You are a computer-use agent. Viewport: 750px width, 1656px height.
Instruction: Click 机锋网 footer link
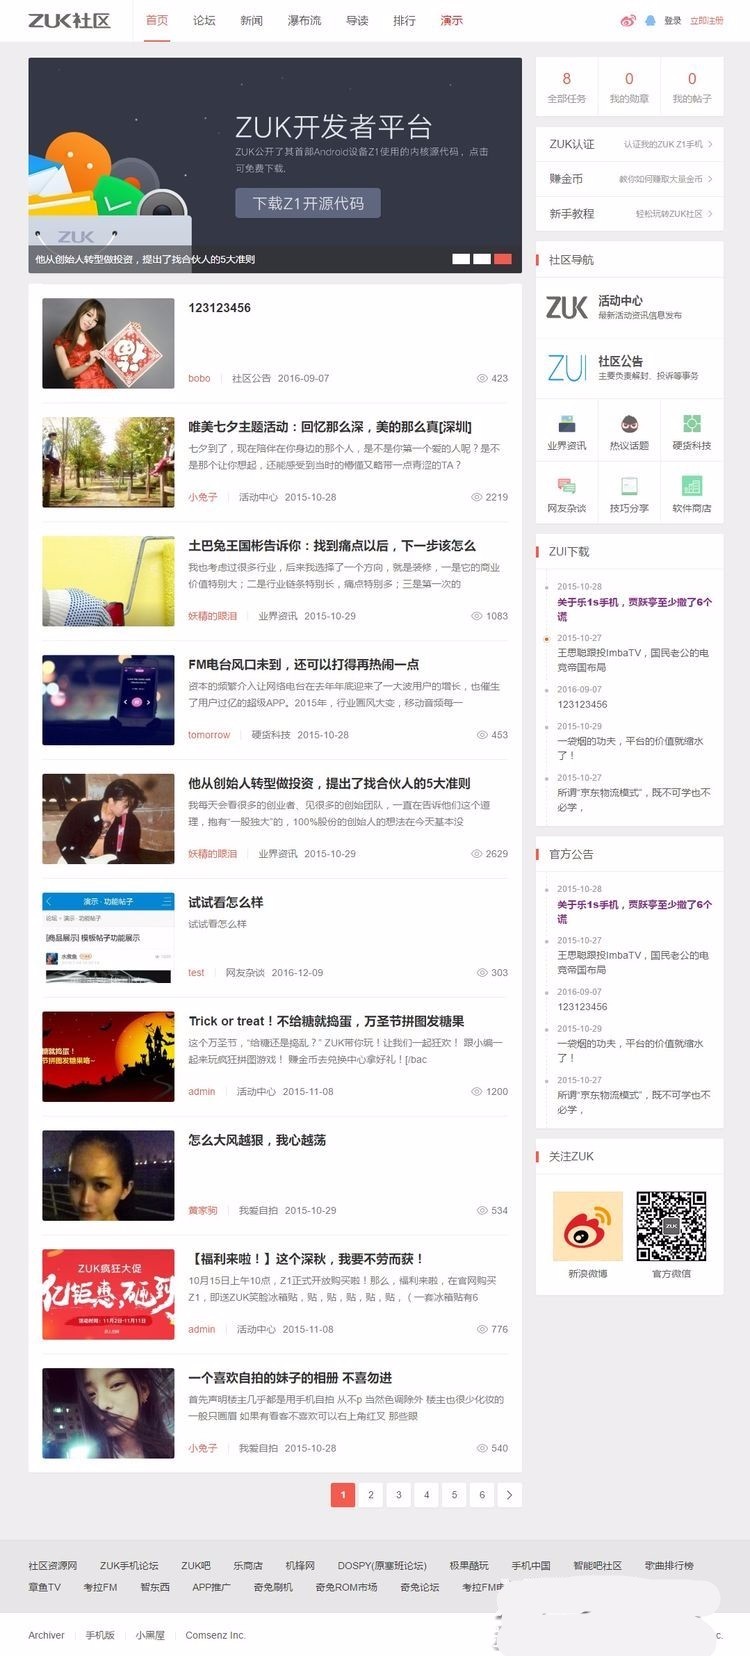[x=300, y=1565]
